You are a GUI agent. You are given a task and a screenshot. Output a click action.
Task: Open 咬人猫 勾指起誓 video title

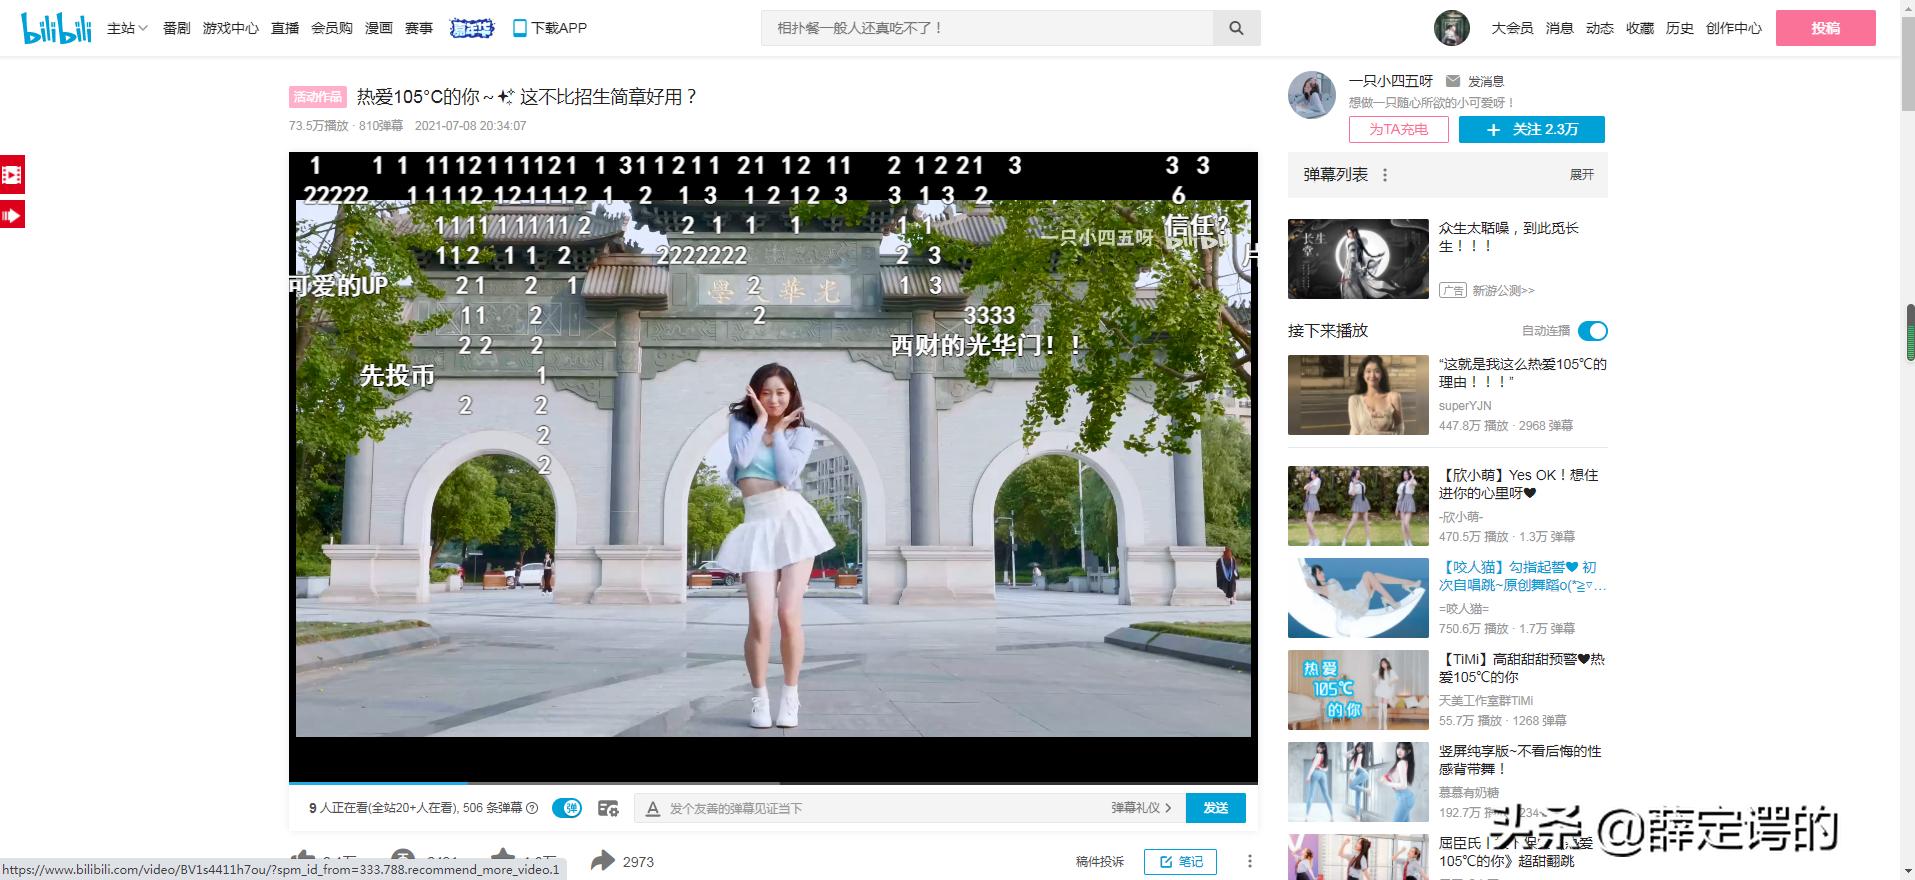[1523, 576]
